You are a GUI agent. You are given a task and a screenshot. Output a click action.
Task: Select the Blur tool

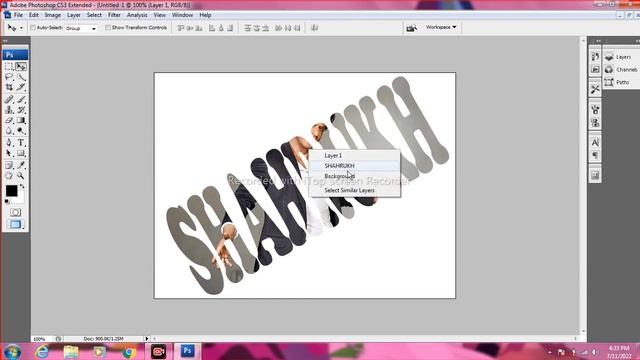[9, 131]
